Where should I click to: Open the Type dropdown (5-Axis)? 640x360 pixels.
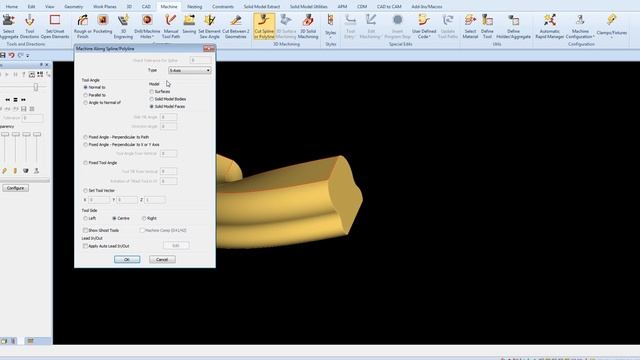coord(189,71)
